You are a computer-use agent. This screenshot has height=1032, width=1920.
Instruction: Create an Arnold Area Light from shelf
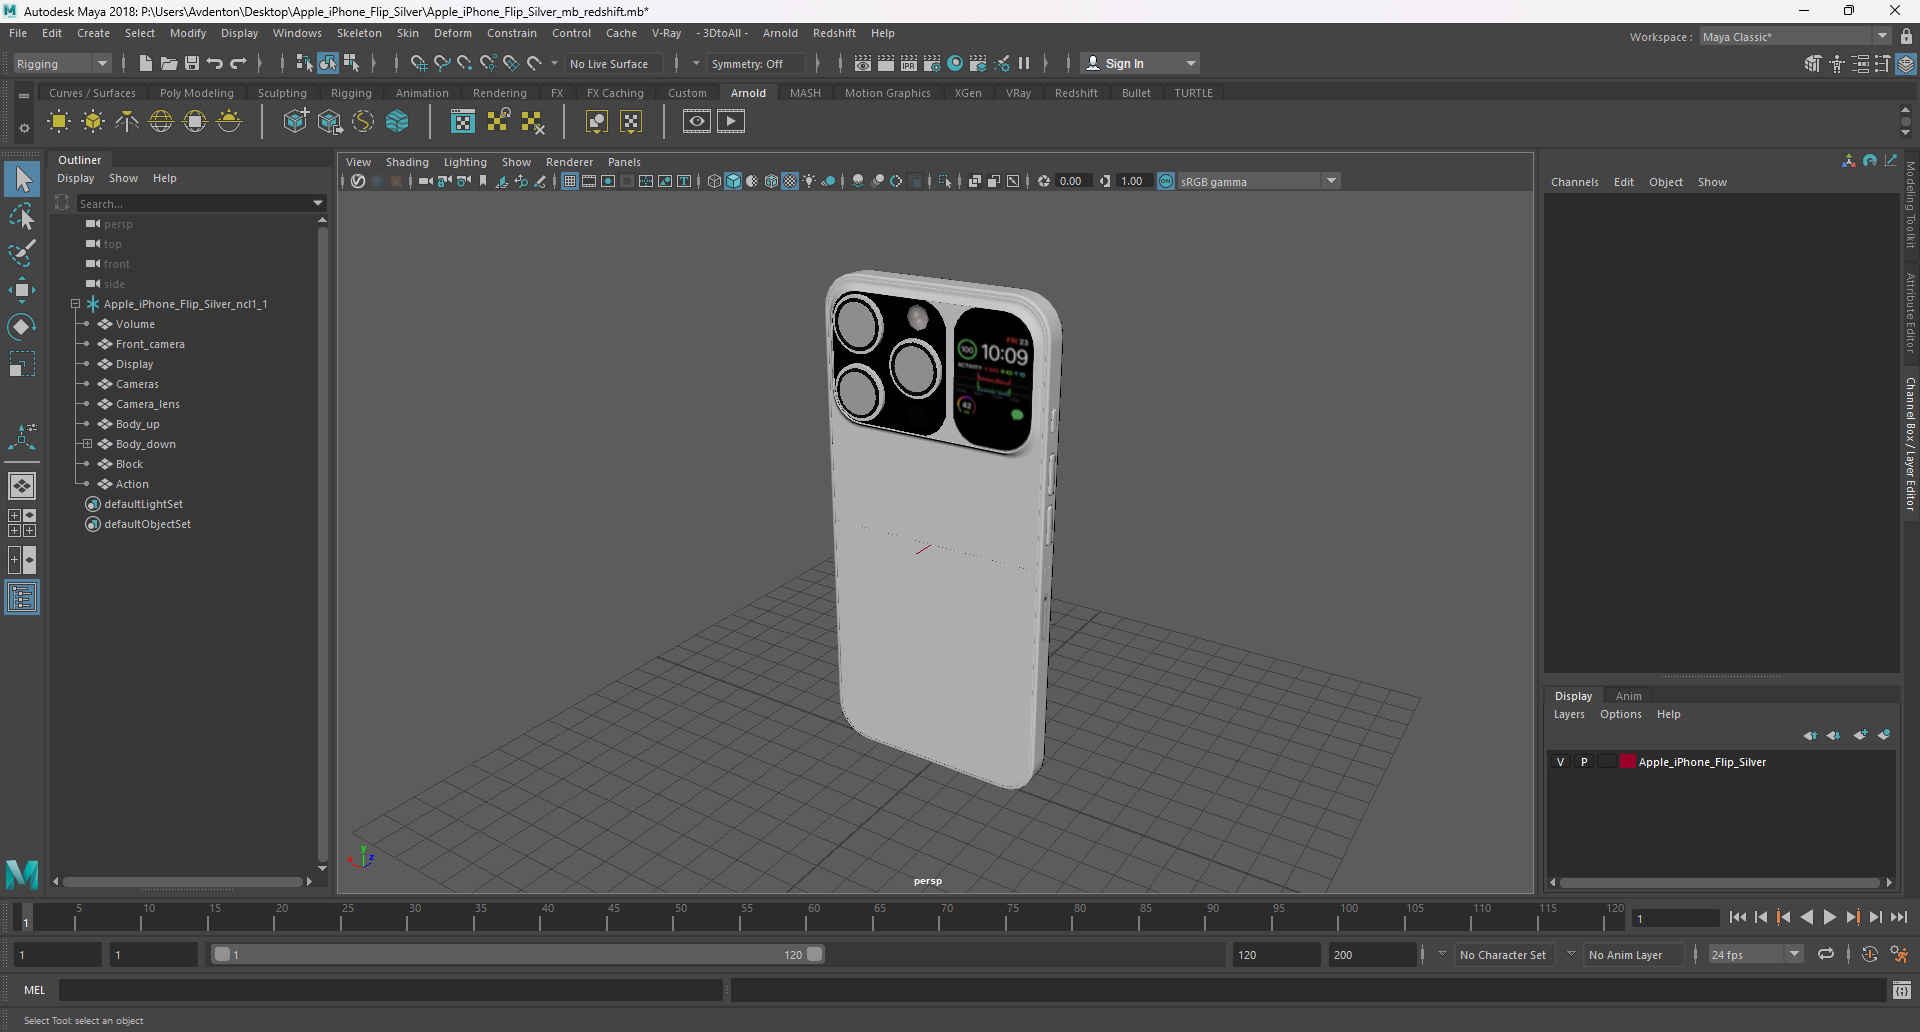59,122
